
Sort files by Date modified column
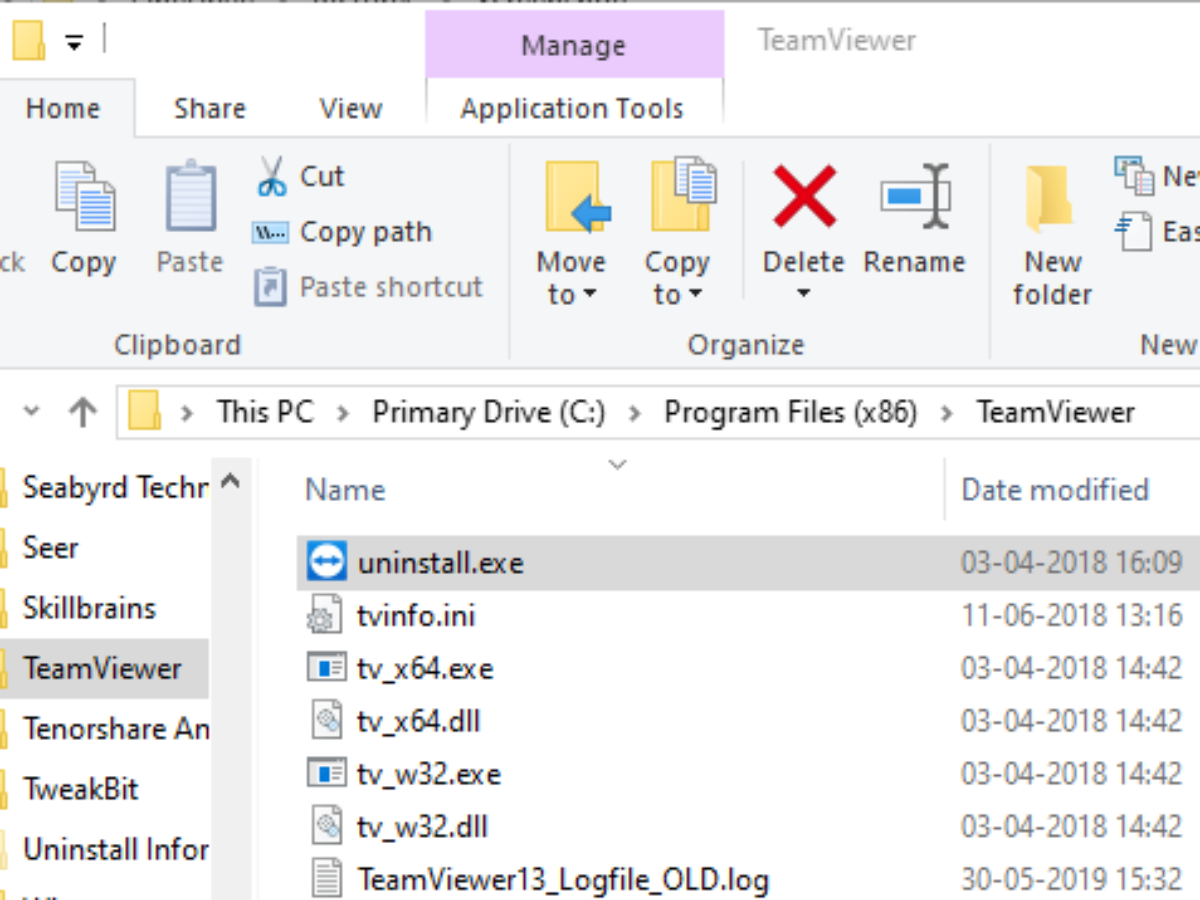(x=1054, y=489)
